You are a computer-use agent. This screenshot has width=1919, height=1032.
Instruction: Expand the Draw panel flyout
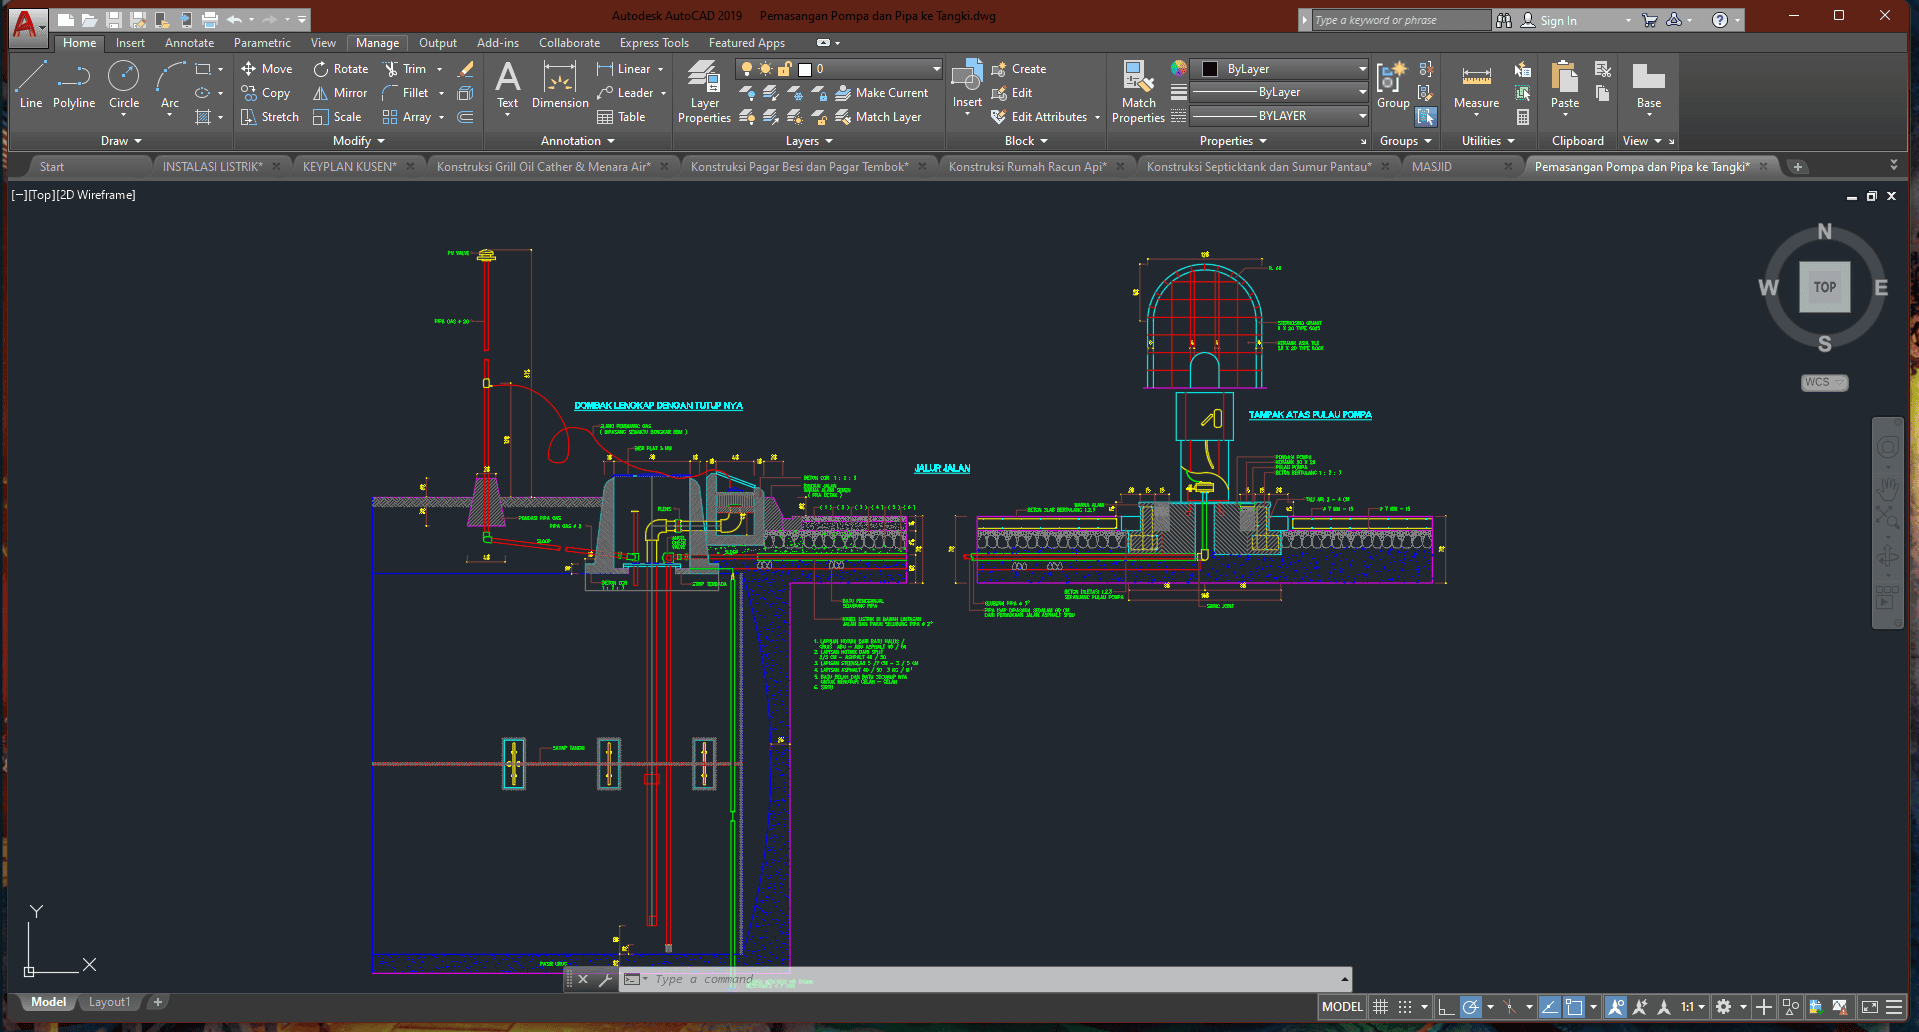(122, 141)
